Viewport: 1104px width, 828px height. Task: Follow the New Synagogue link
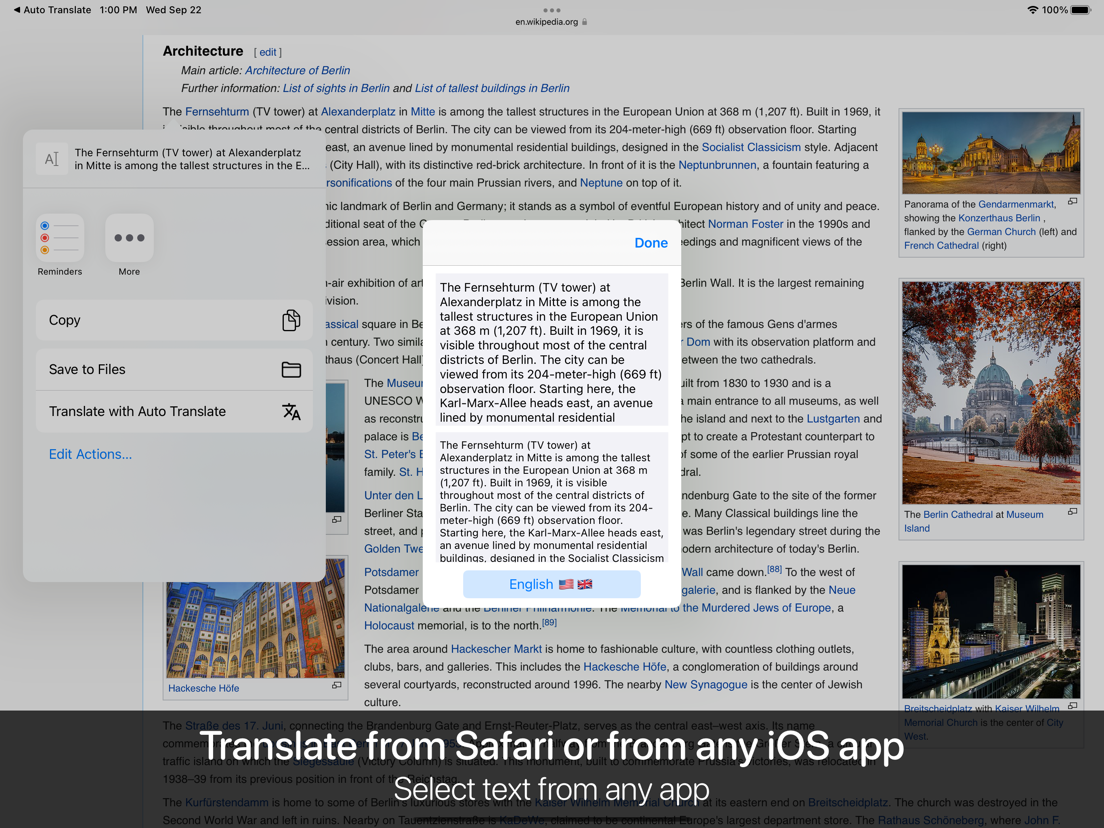tap(705, 684)
